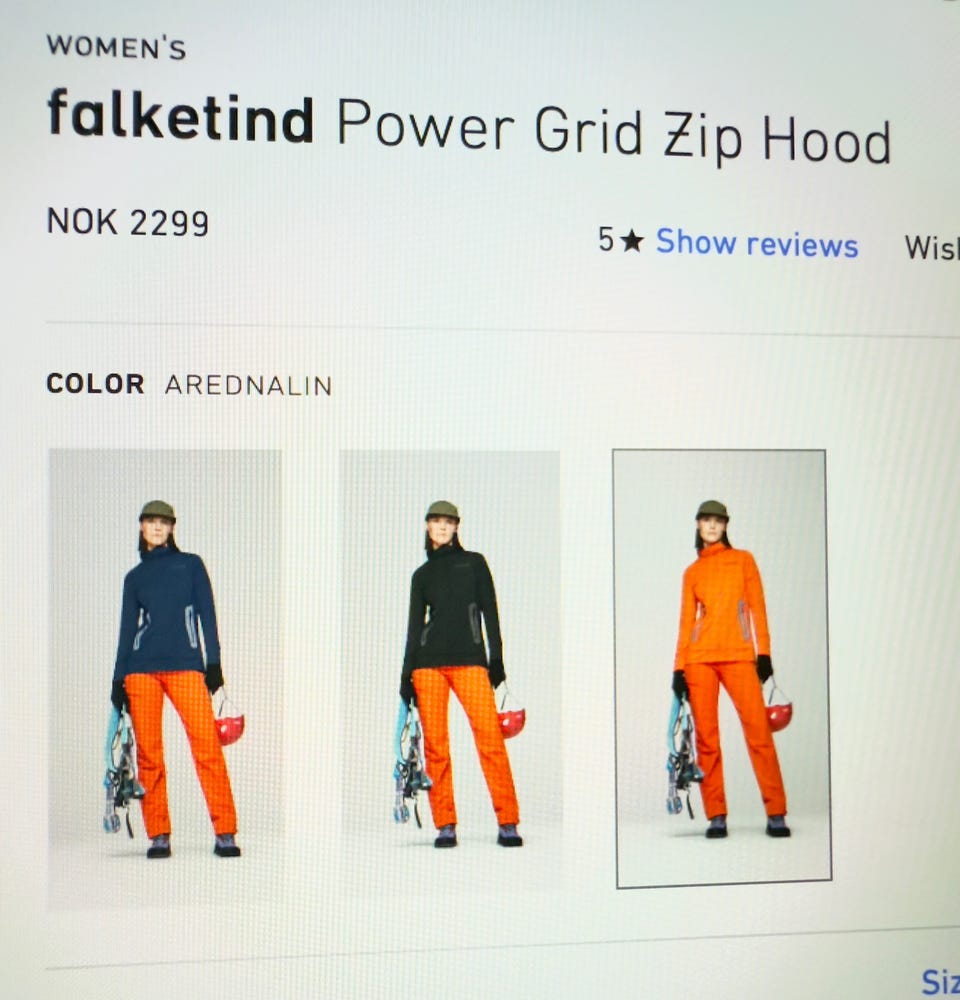Click the WOMEN'S category label

(116, 47)
